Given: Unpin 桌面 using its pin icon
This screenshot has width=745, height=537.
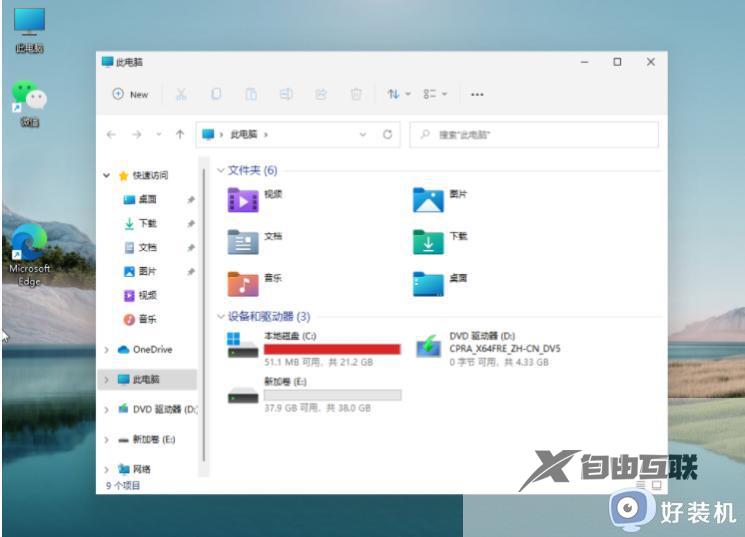Looking at the screenshot, I should click(191, 200).
